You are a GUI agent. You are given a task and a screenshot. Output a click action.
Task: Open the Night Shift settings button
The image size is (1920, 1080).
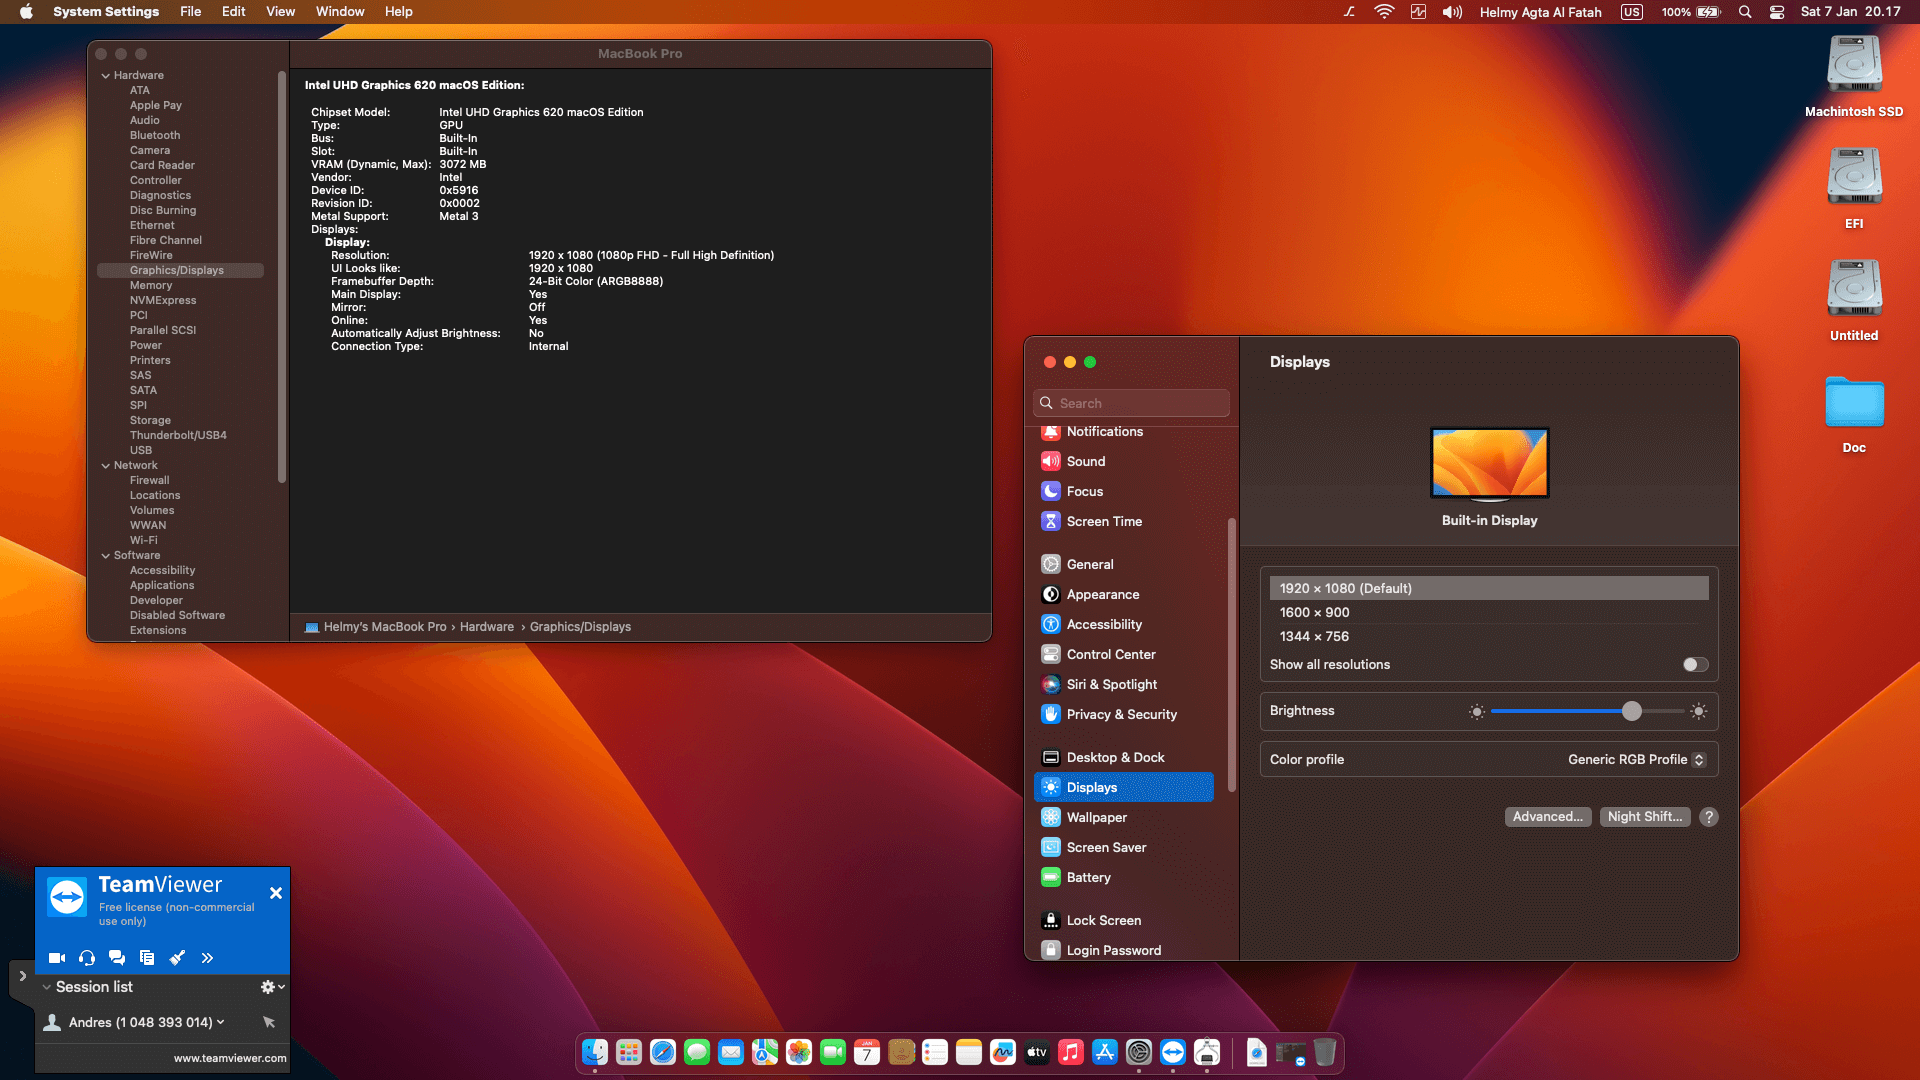(1645, 817)
